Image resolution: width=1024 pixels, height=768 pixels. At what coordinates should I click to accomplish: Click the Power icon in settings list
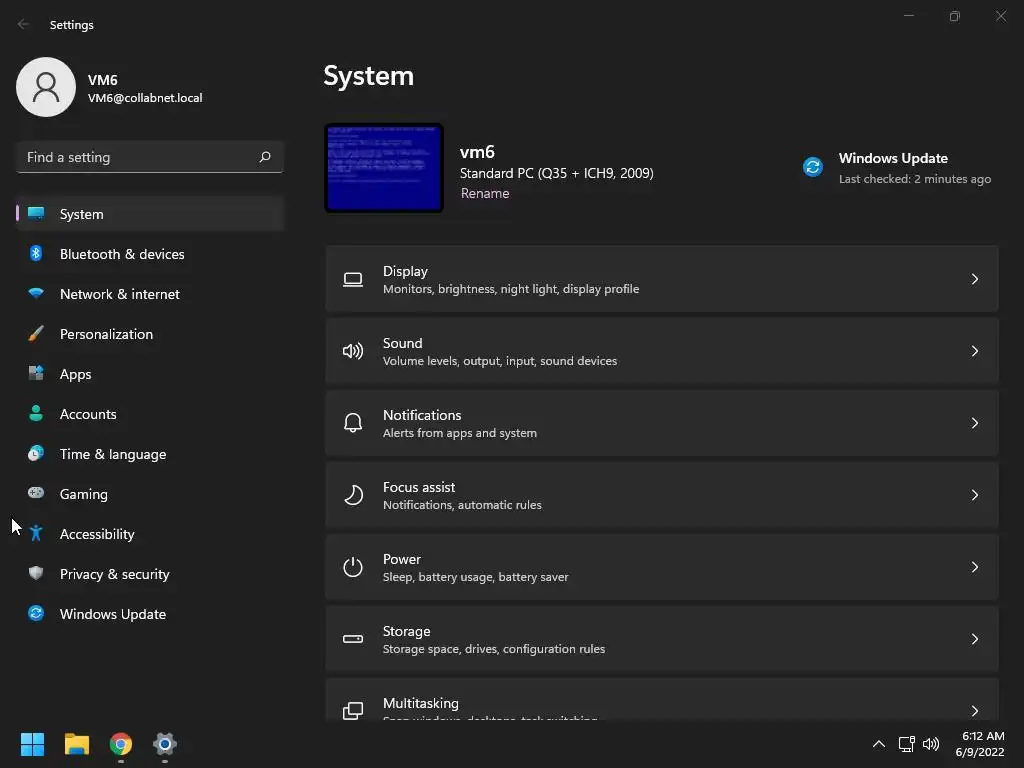pyautogui.click(x=353, y=567)
